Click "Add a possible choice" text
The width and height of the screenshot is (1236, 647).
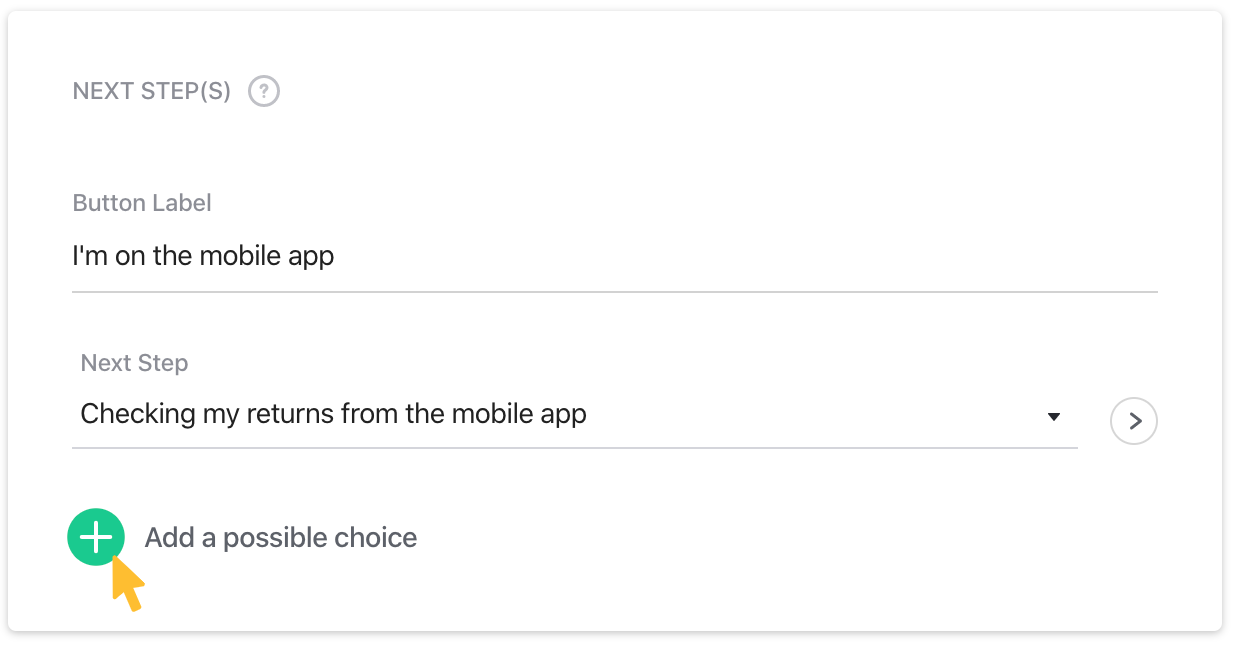[x=280, y=538]
